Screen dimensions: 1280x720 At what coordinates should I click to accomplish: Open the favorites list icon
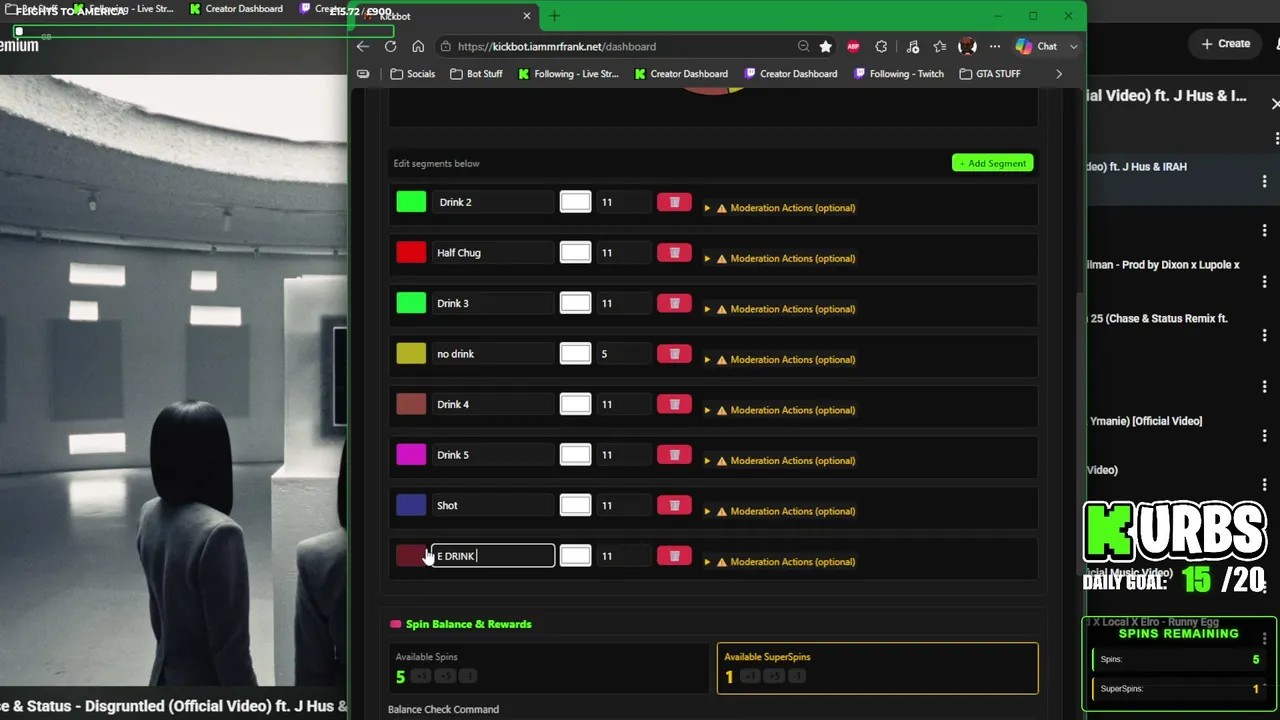[940, 46]
